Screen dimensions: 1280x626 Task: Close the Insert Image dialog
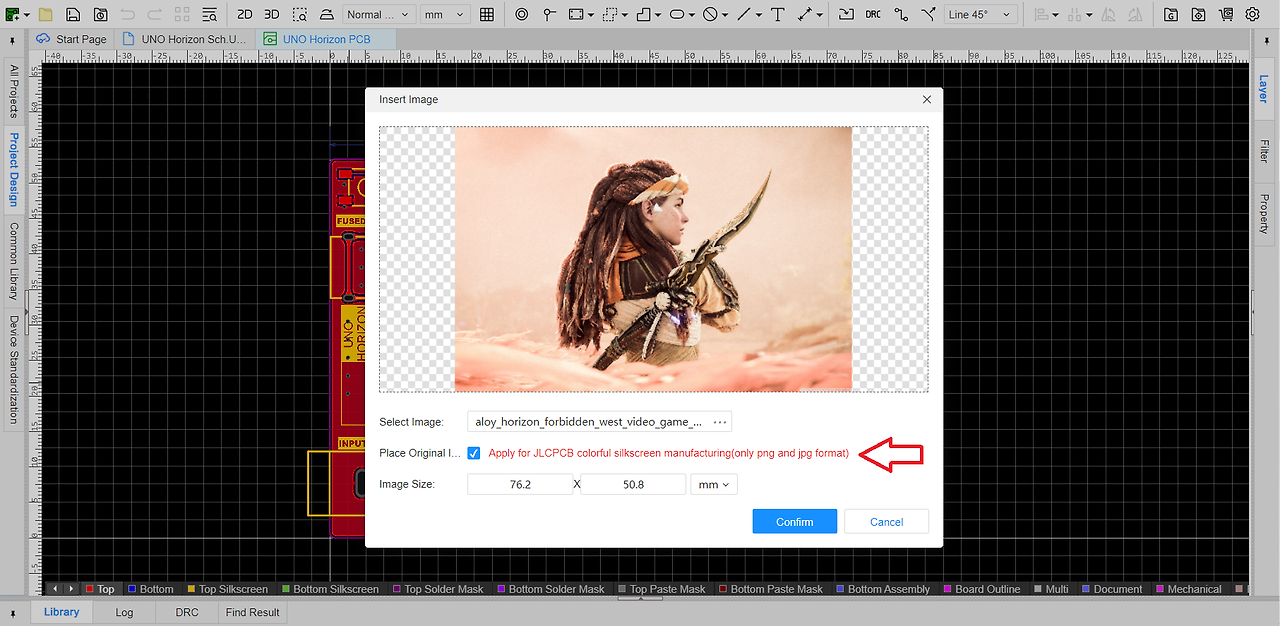tap(926, 99)
